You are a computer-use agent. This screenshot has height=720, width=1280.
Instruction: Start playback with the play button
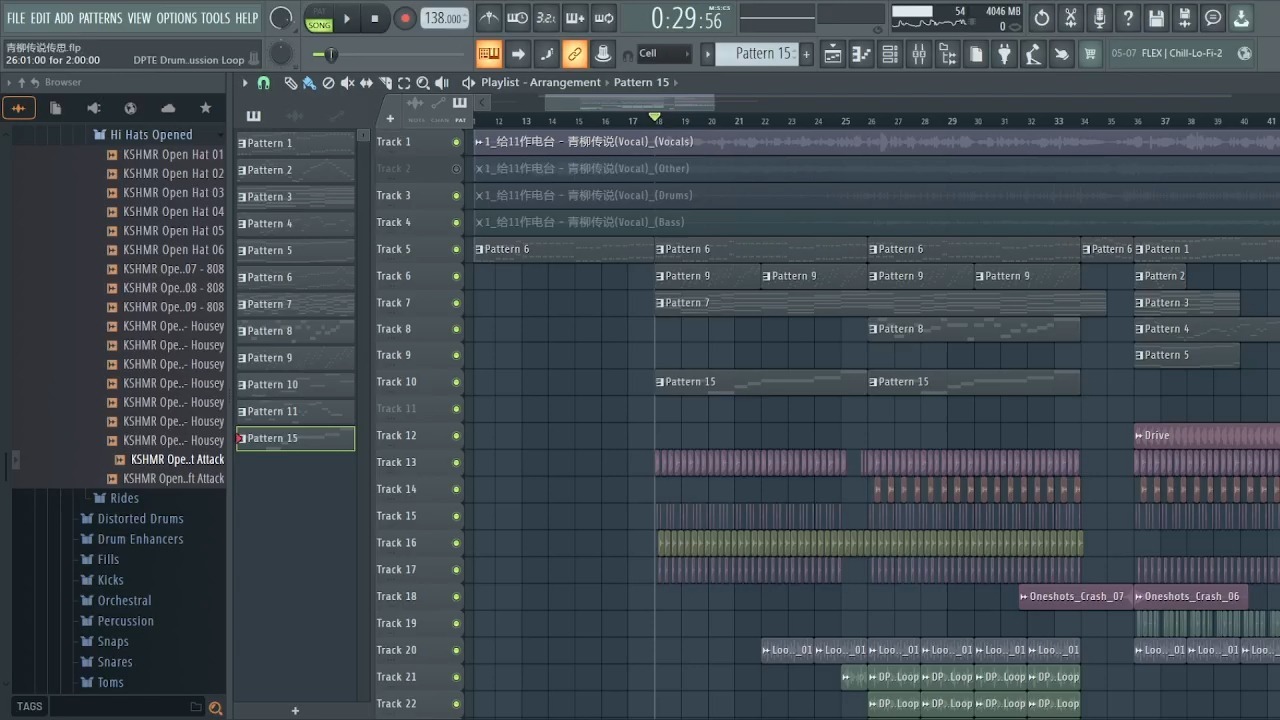pyautogui.click(x=347, y=18)
